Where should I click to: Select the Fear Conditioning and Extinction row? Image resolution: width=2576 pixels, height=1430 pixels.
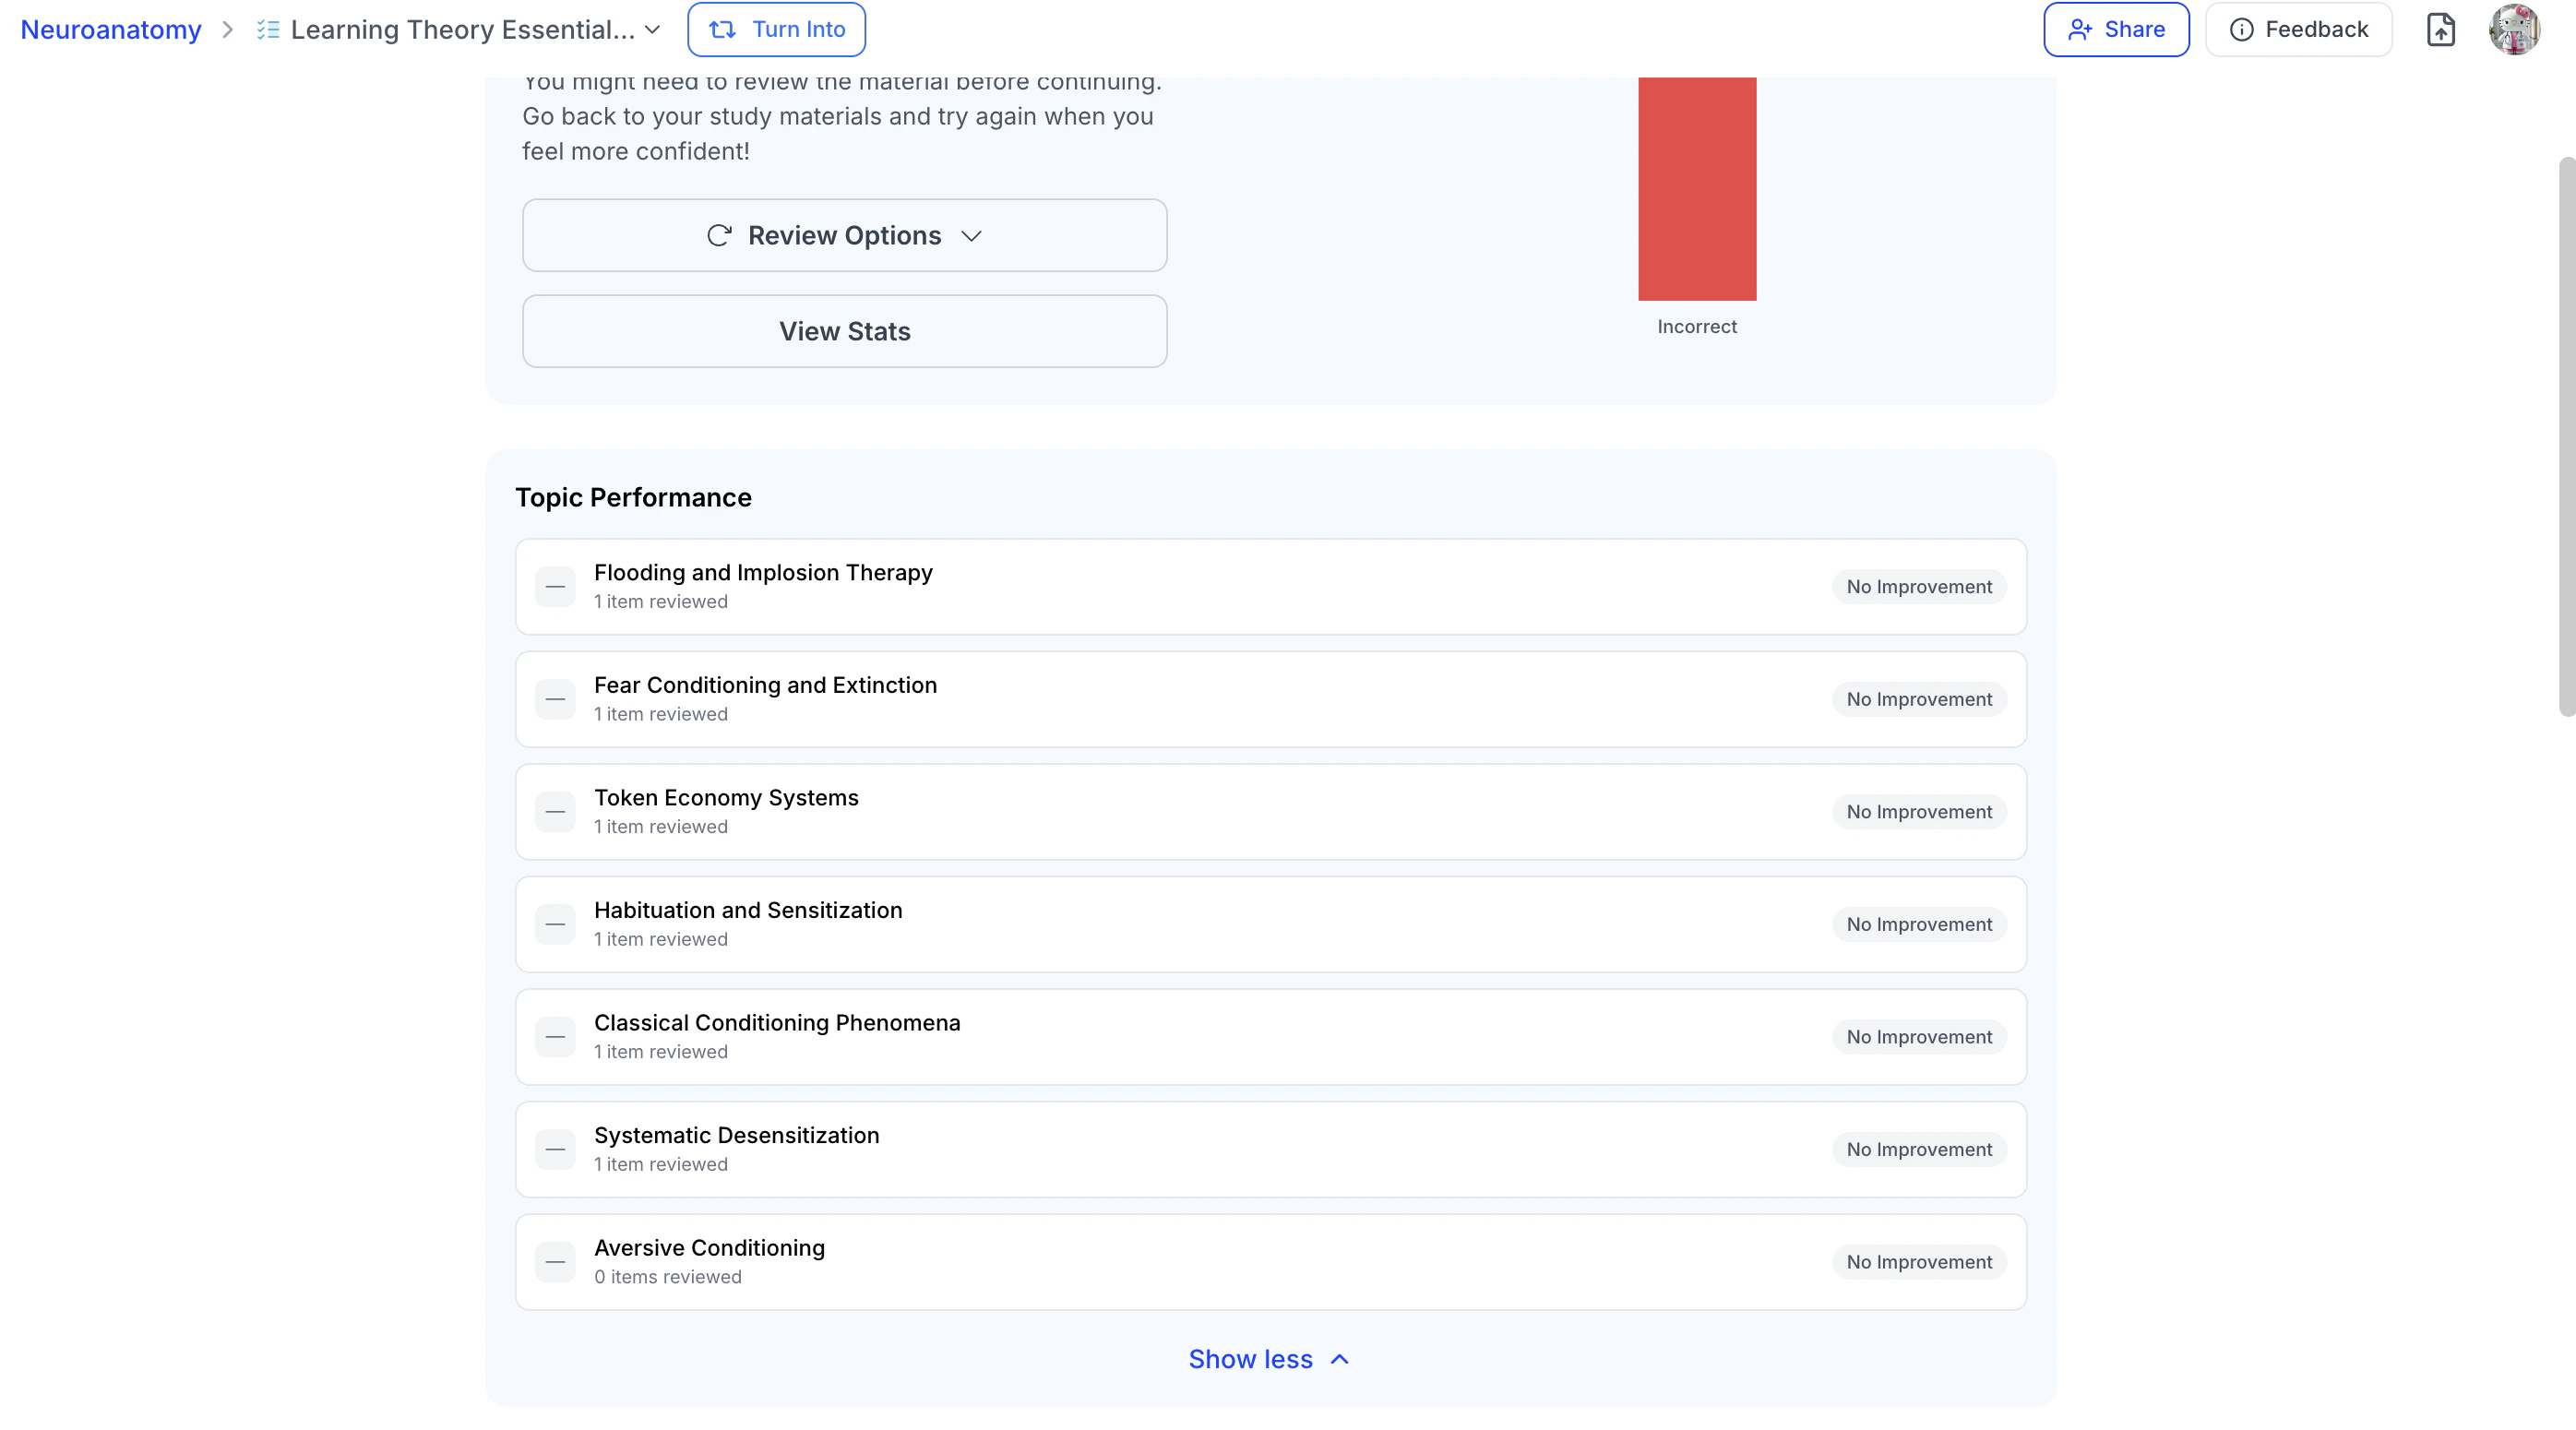[1270, 699]
